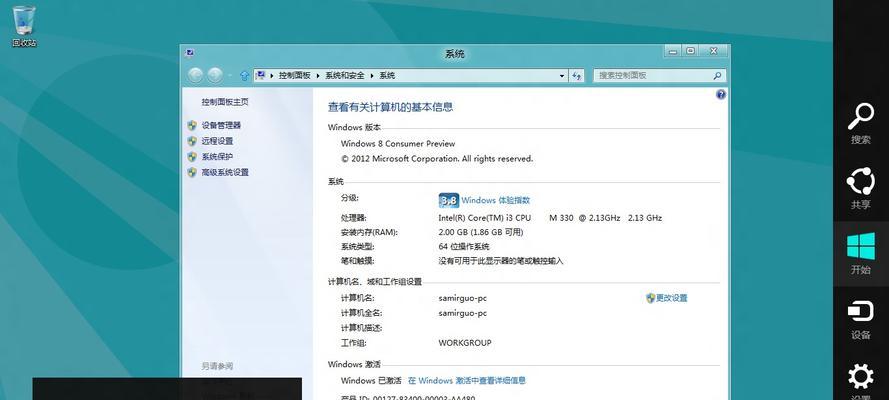Click the © 2012 Microsoft Corporation copyright text

click(437, 159)
